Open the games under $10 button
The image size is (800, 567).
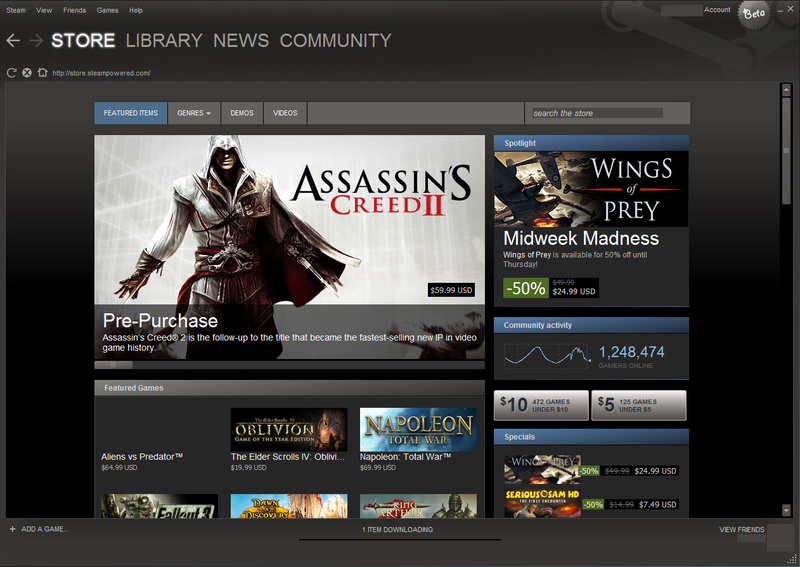tap(541, 406)
